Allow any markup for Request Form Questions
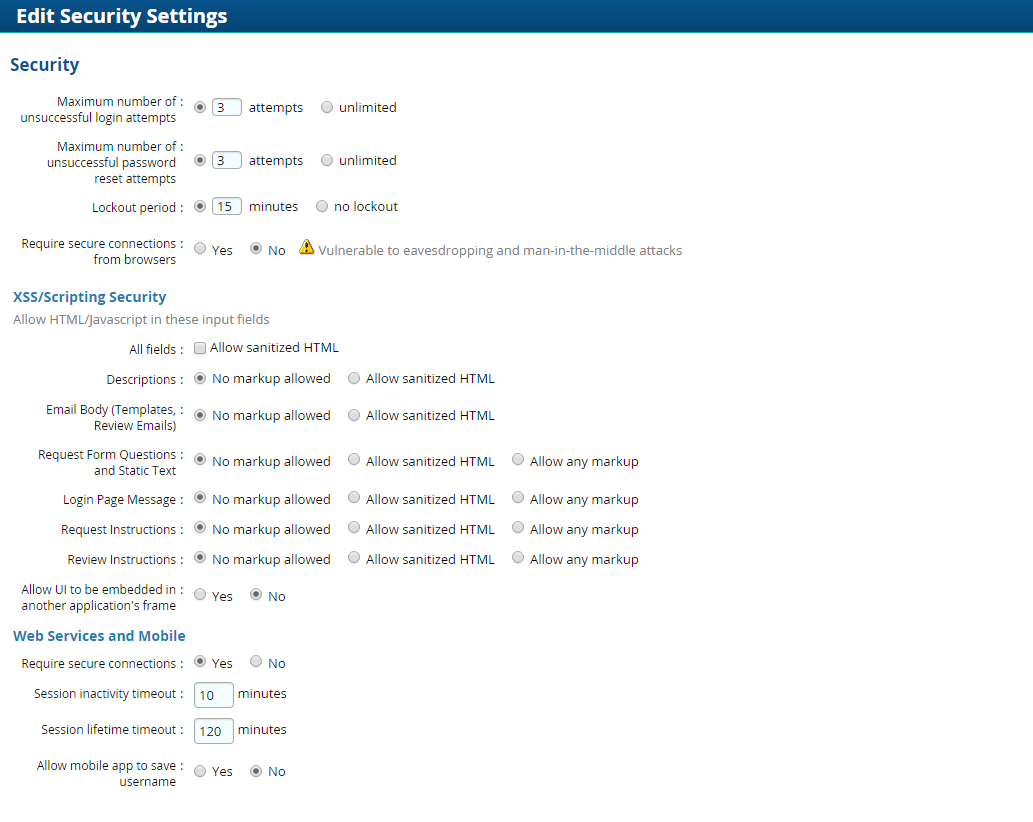Screen dimensions: 1033x822 tap(518, 460)
